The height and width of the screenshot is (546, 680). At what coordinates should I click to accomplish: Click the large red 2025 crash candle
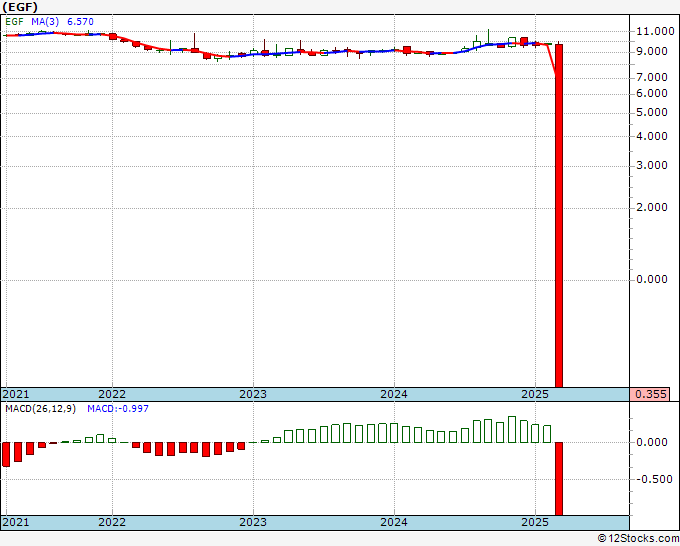(559, 216)
